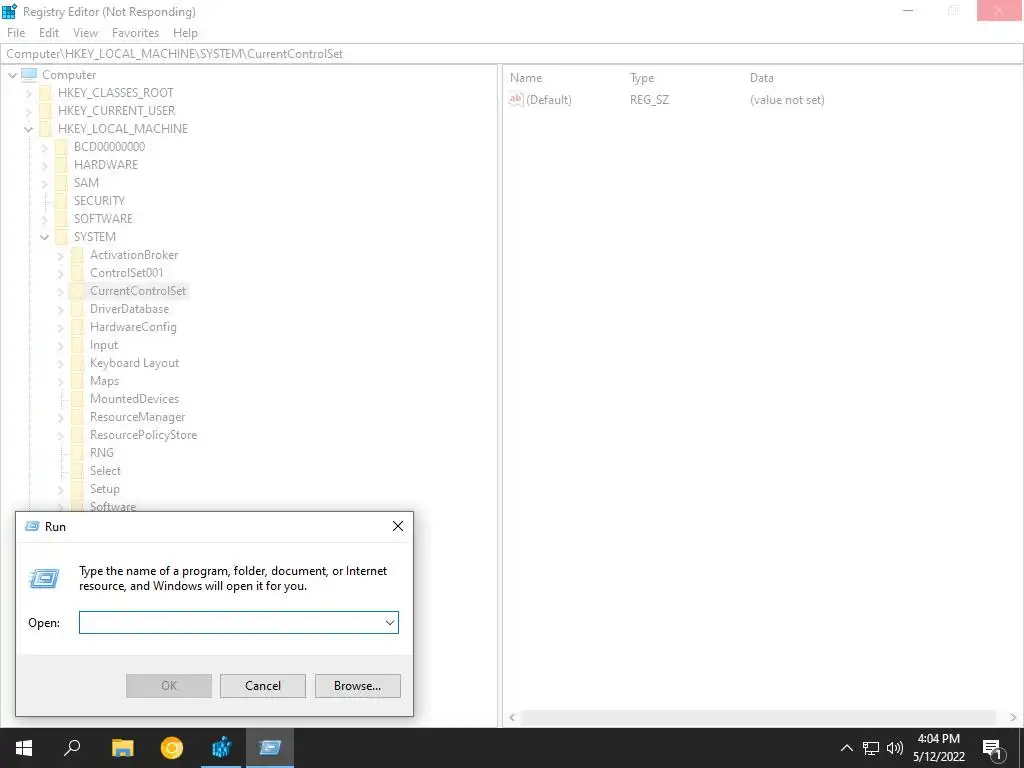Viewport: 1024px width, 768px height.
Task: Expand the BCD00000000 key
Action: click(x=45, y=148)
